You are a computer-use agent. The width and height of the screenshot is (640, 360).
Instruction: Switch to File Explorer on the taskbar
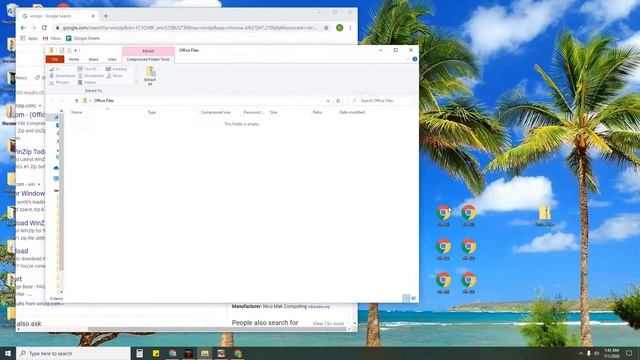click(205, 353)
